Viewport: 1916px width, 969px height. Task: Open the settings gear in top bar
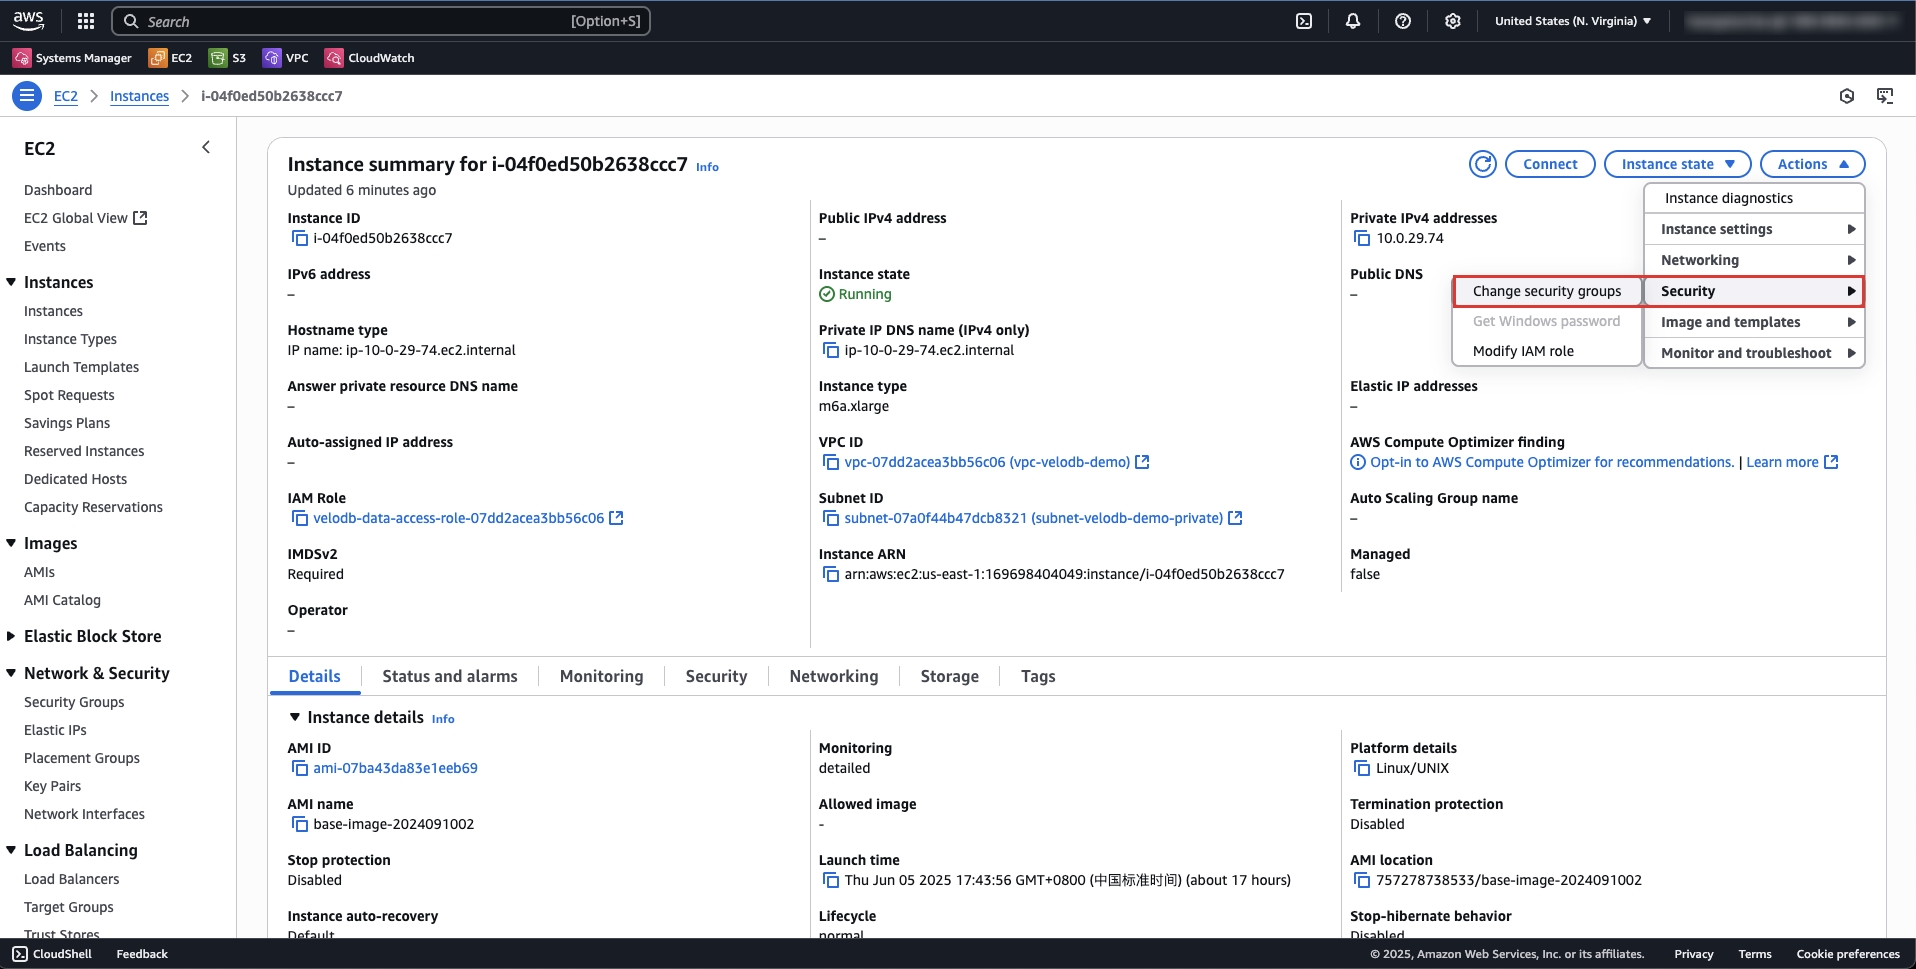(1453, 21)
